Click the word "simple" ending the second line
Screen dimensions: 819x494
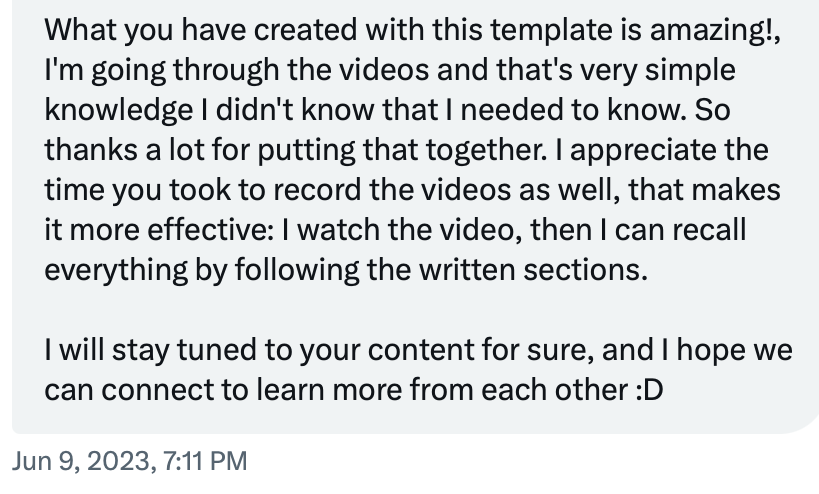coord(690,70)
